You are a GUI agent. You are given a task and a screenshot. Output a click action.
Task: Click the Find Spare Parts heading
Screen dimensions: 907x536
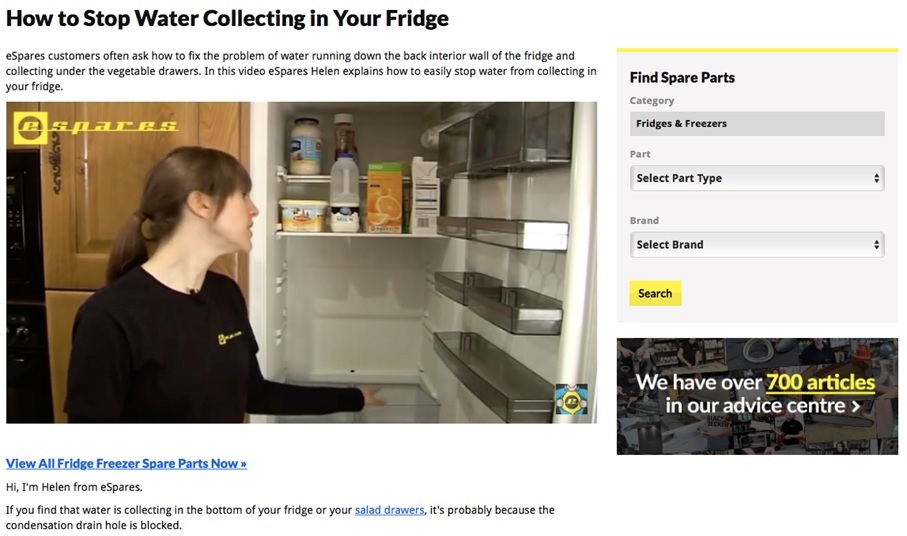click(x=682, y=77)
